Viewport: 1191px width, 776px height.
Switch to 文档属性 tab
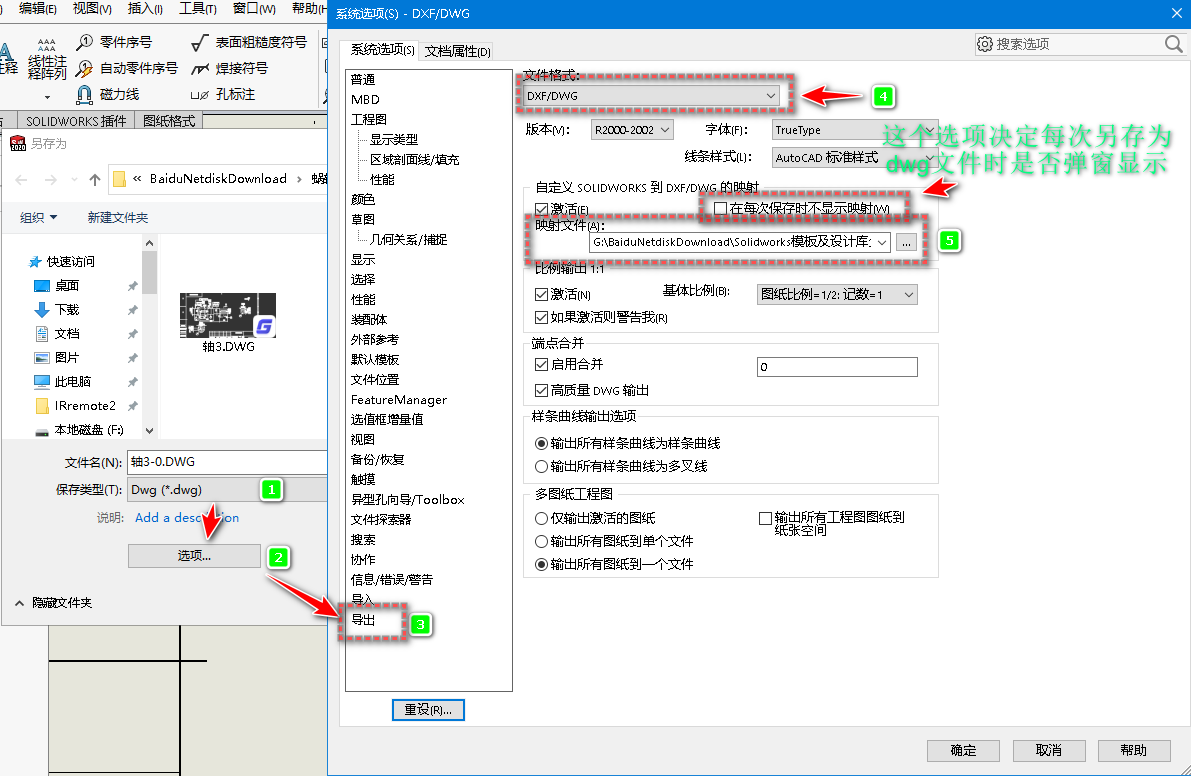pos(457,51)
